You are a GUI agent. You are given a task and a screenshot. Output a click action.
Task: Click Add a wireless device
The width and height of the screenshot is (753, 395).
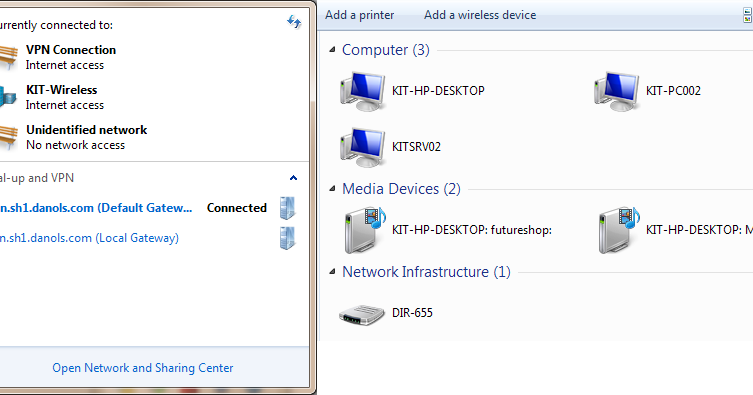480,15
